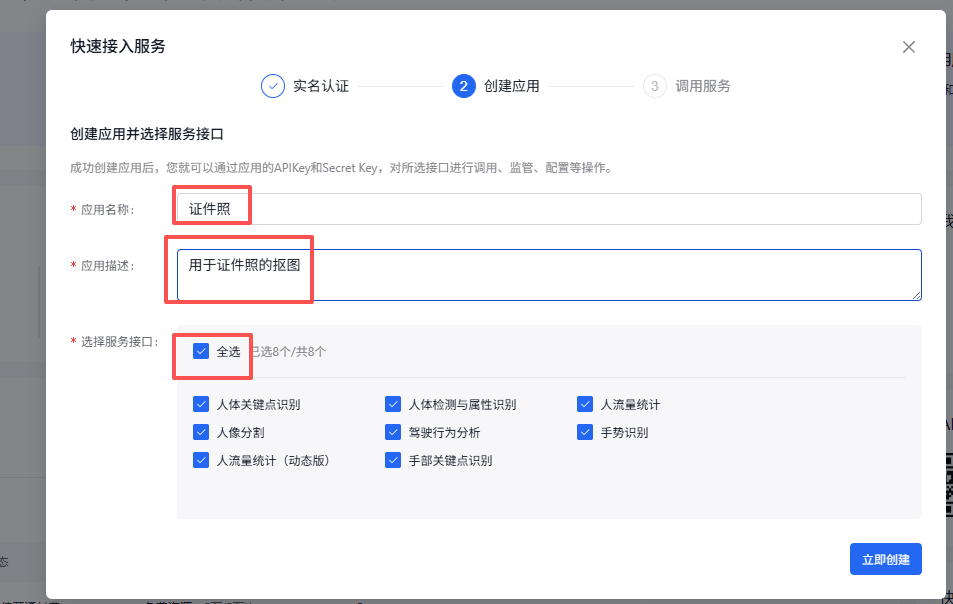Toggle 人流量统计（动态版） checkbox

(x=201, y=460)
